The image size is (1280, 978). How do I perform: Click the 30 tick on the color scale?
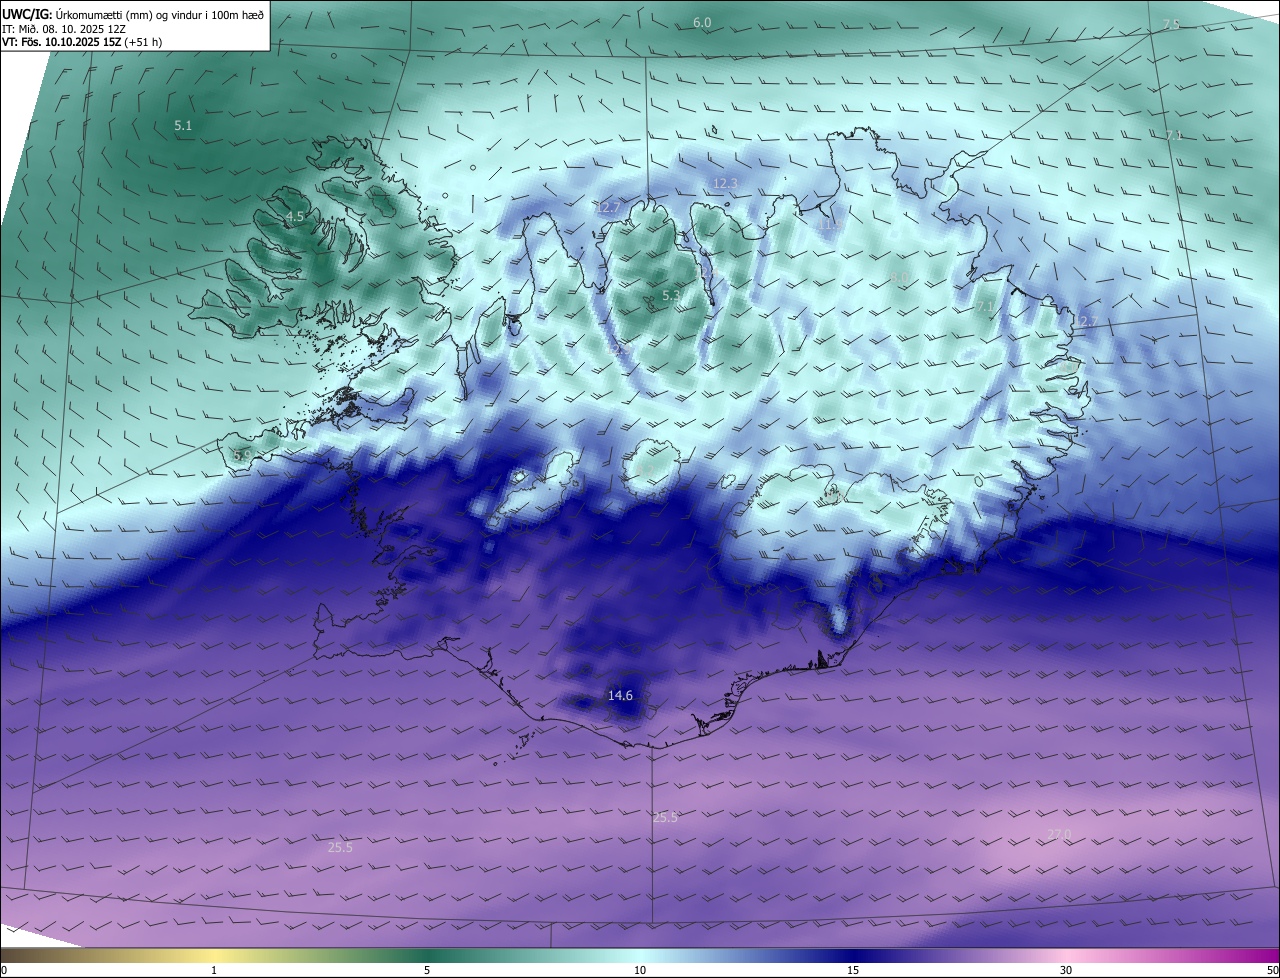pyautogui.click(x=1066, y=970)
